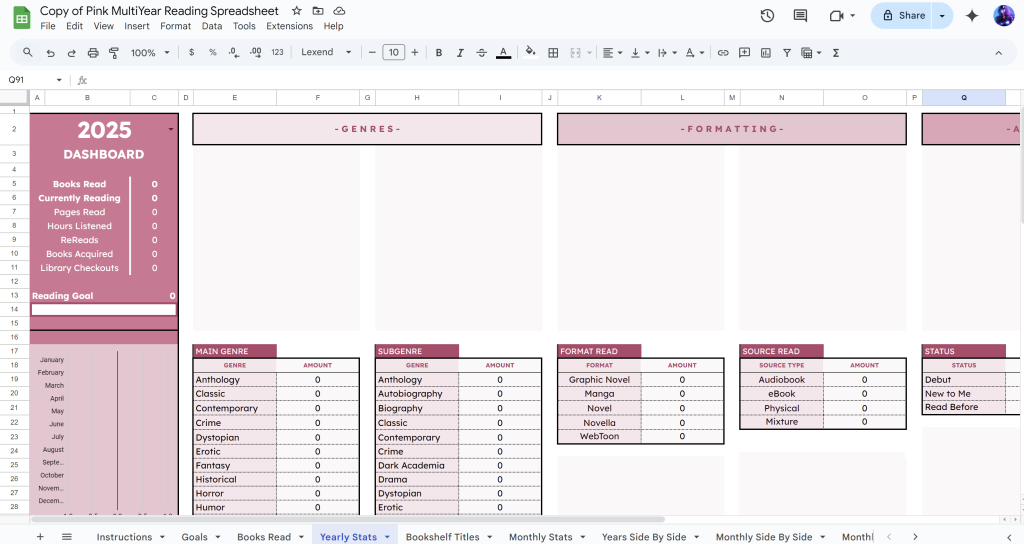
Task: Toggle italic formatting
Action: 461,53
